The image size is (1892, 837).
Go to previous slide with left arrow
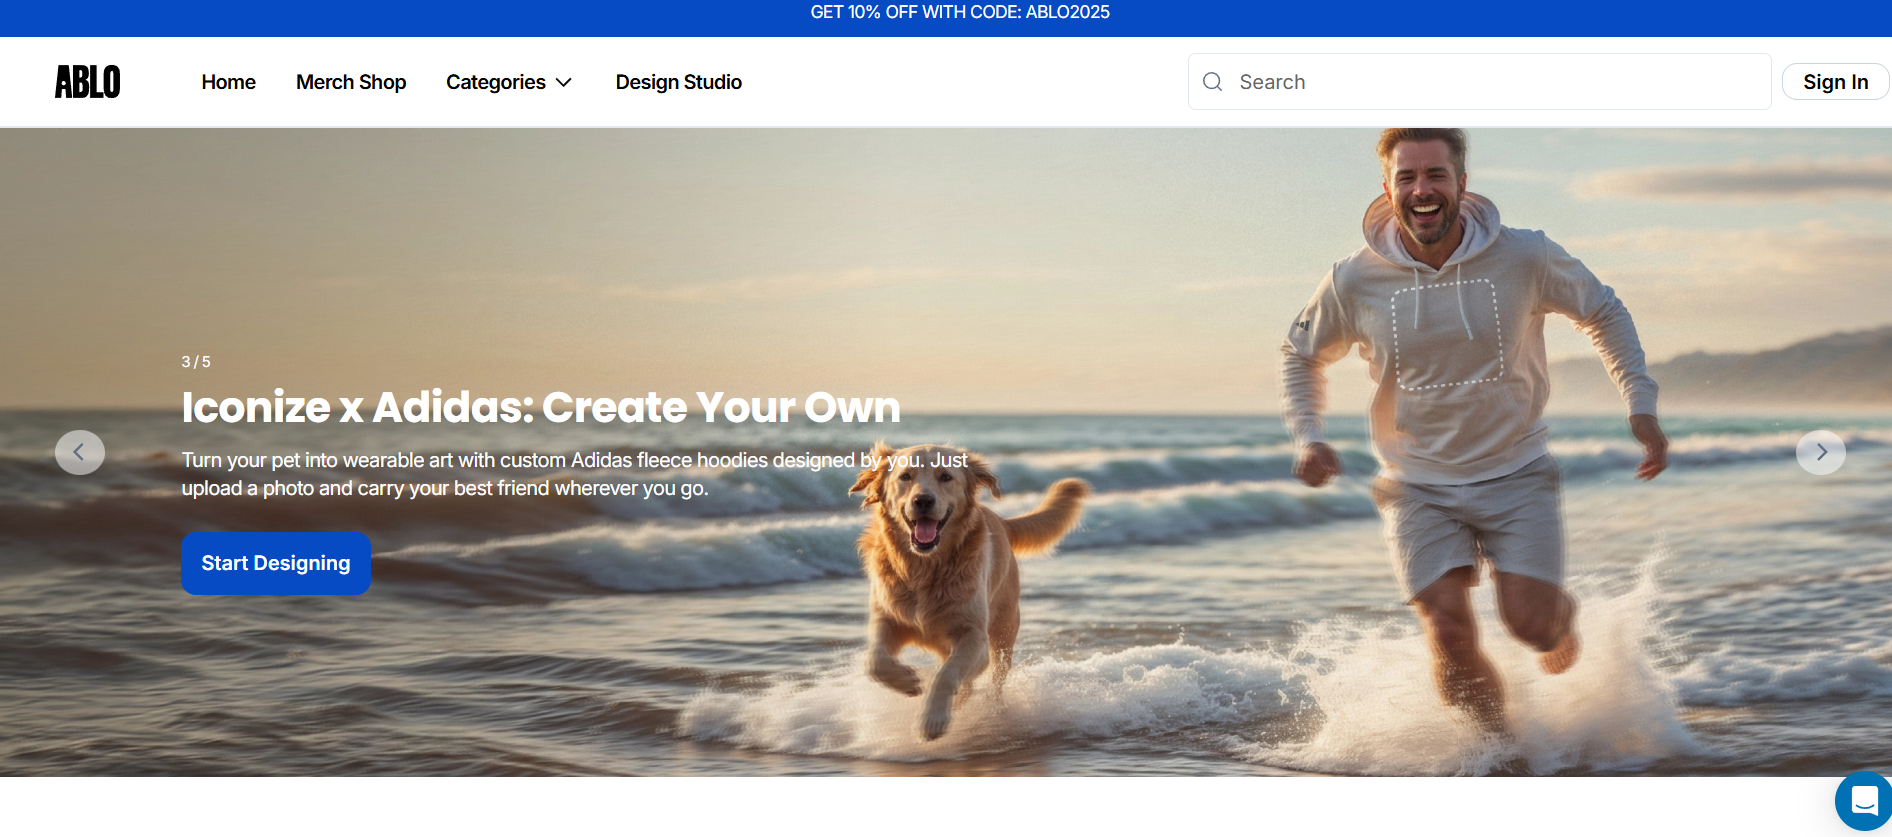[80, 452]
